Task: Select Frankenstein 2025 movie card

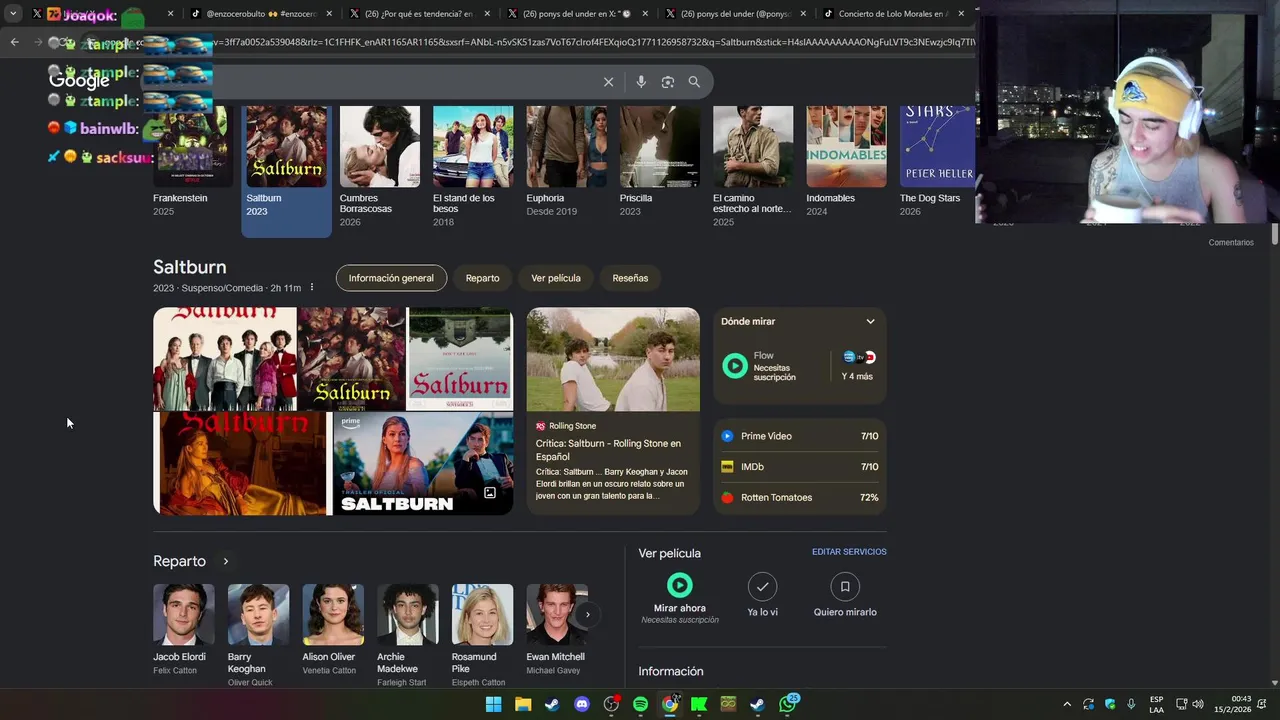Action: coord(192,162)
